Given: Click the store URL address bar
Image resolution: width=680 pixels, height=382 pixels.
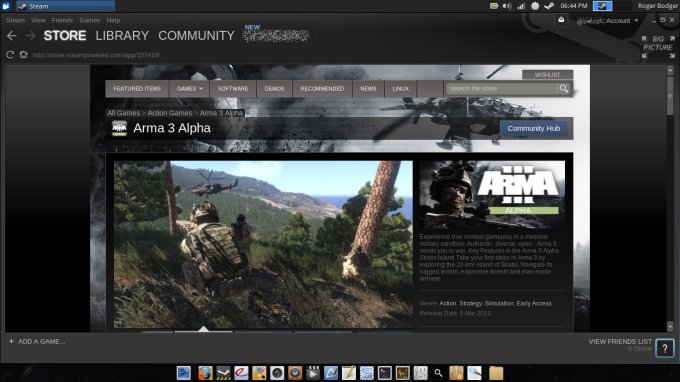Looking at the screenshot, I should coord(96,55).
